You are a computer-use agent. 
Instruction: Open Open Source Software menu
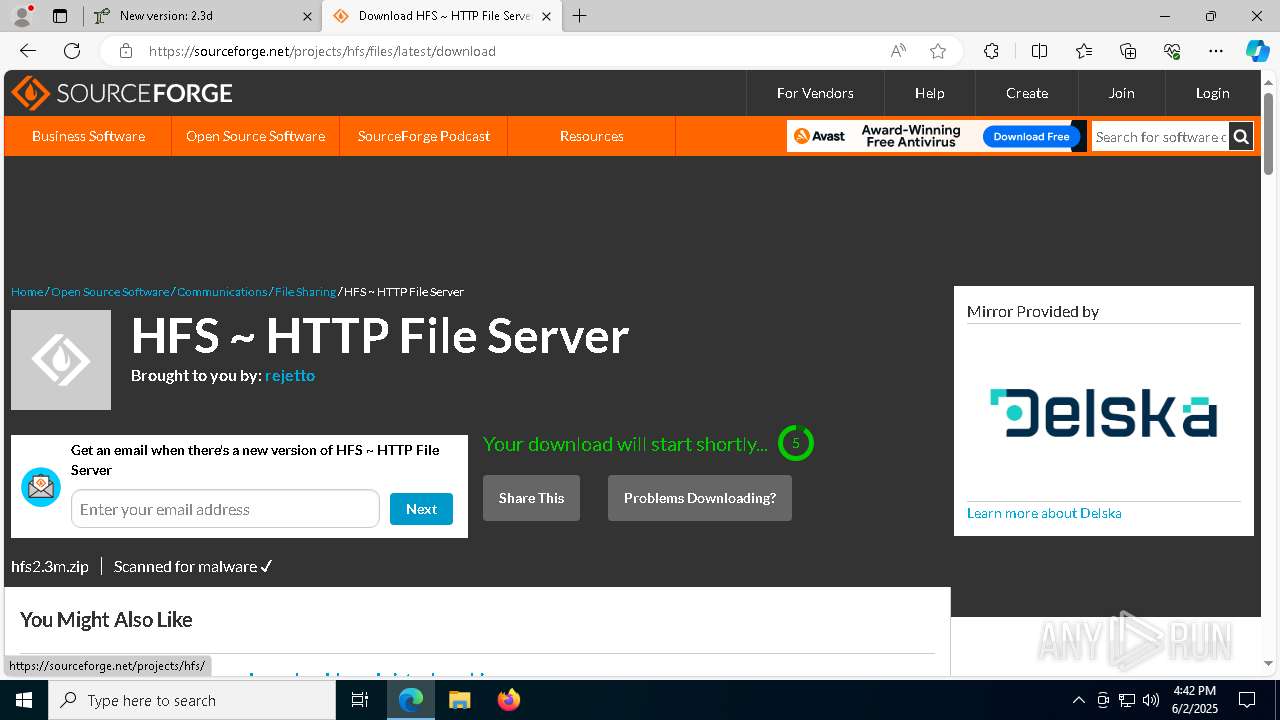255,136
